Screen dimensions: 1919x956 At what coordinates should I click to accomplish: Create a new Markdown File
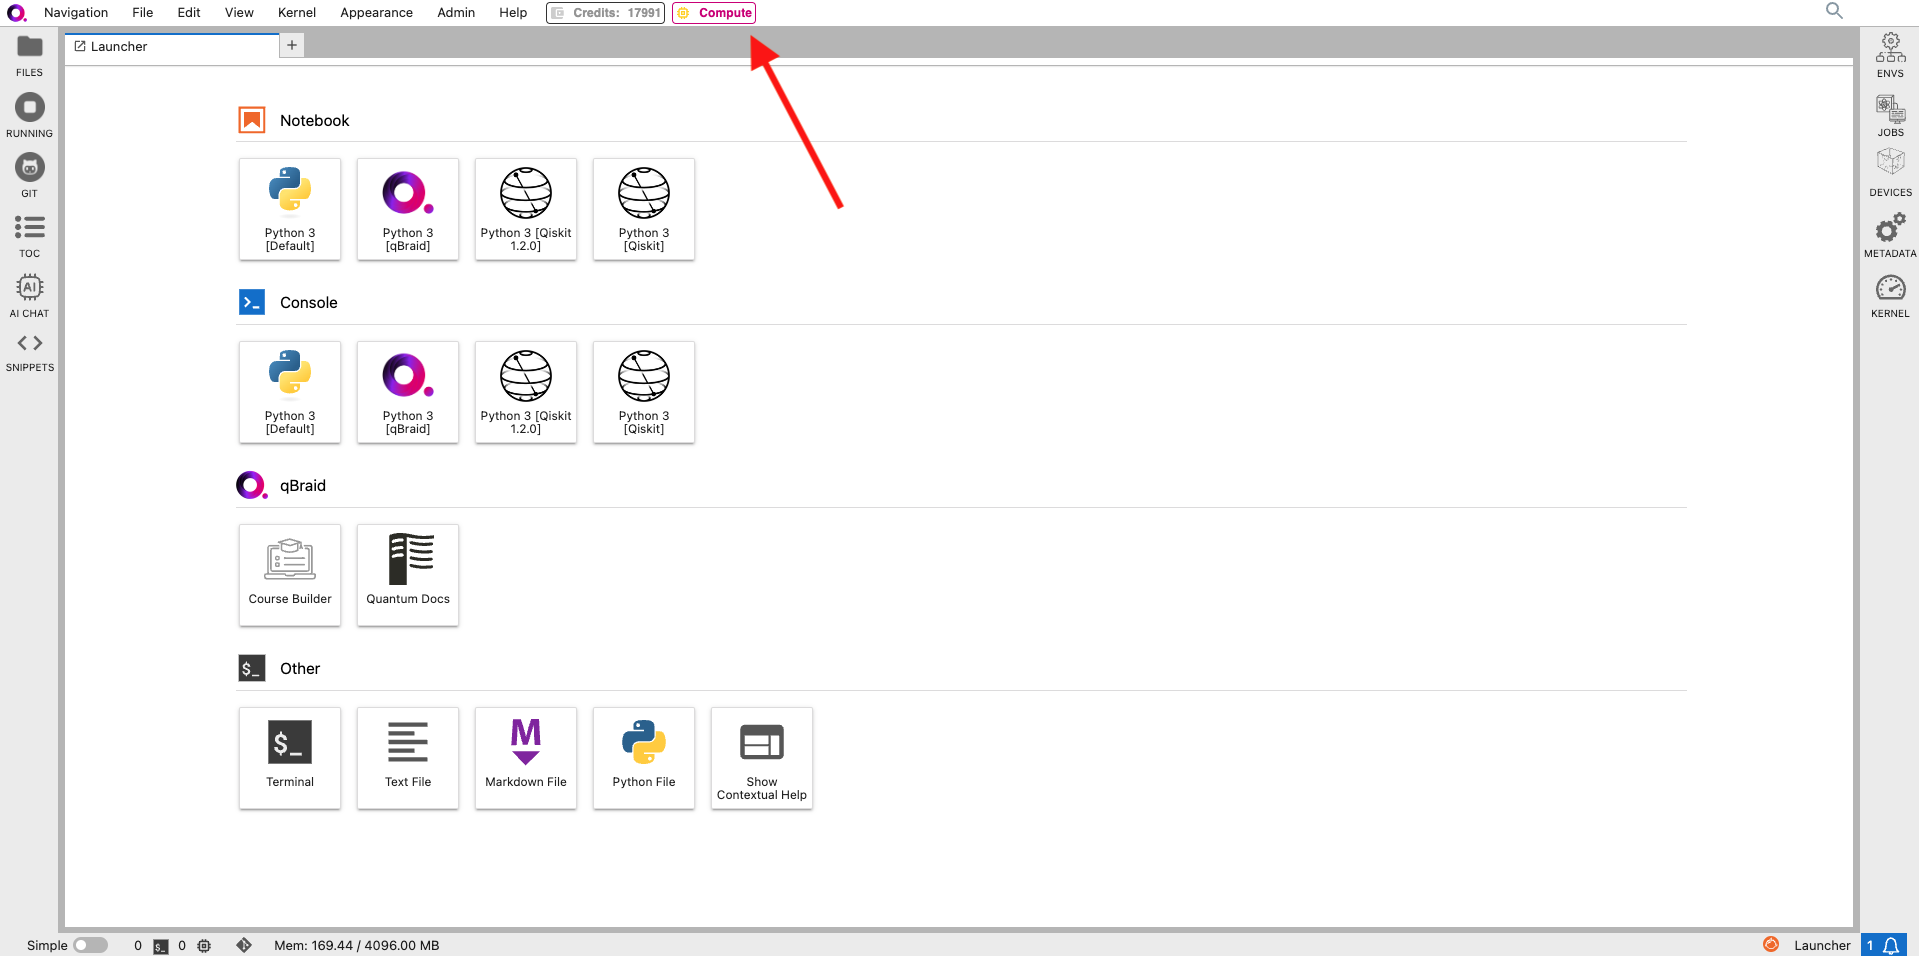pyautogui.click(x=526, y=758)
